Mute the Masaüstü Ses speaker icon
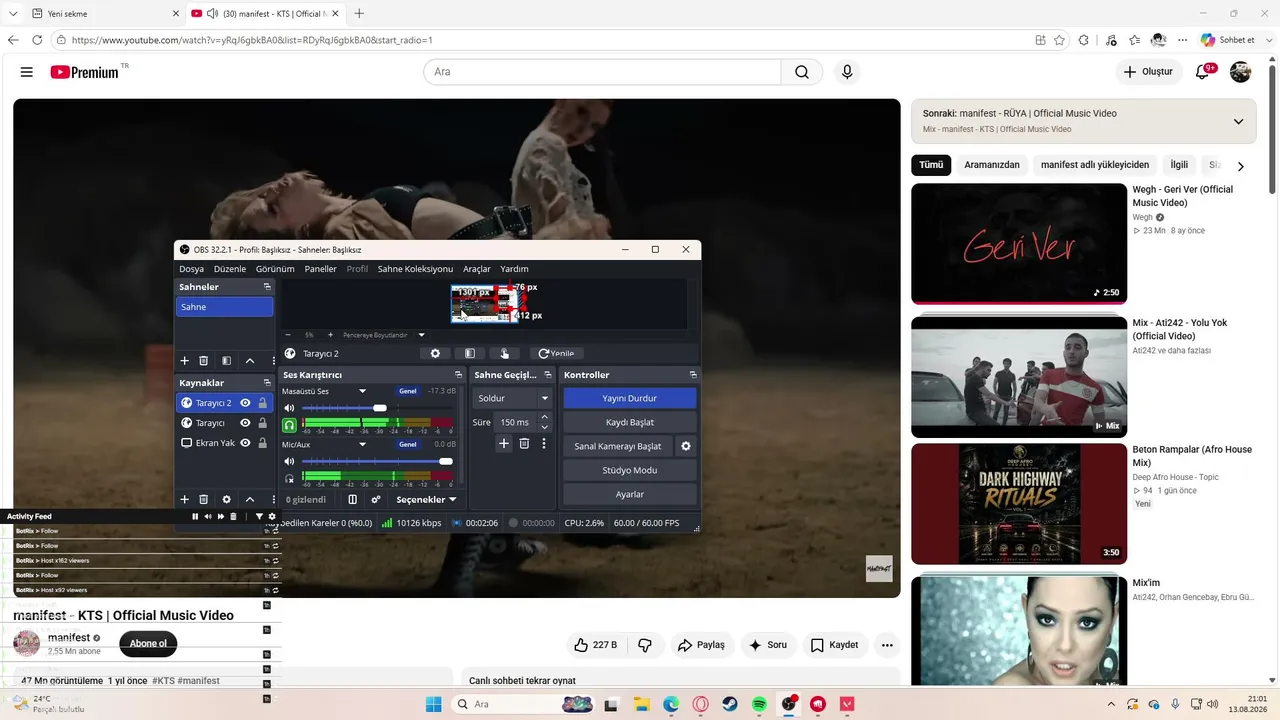This screenshot has width=1280, height=720. click(290, 408)
